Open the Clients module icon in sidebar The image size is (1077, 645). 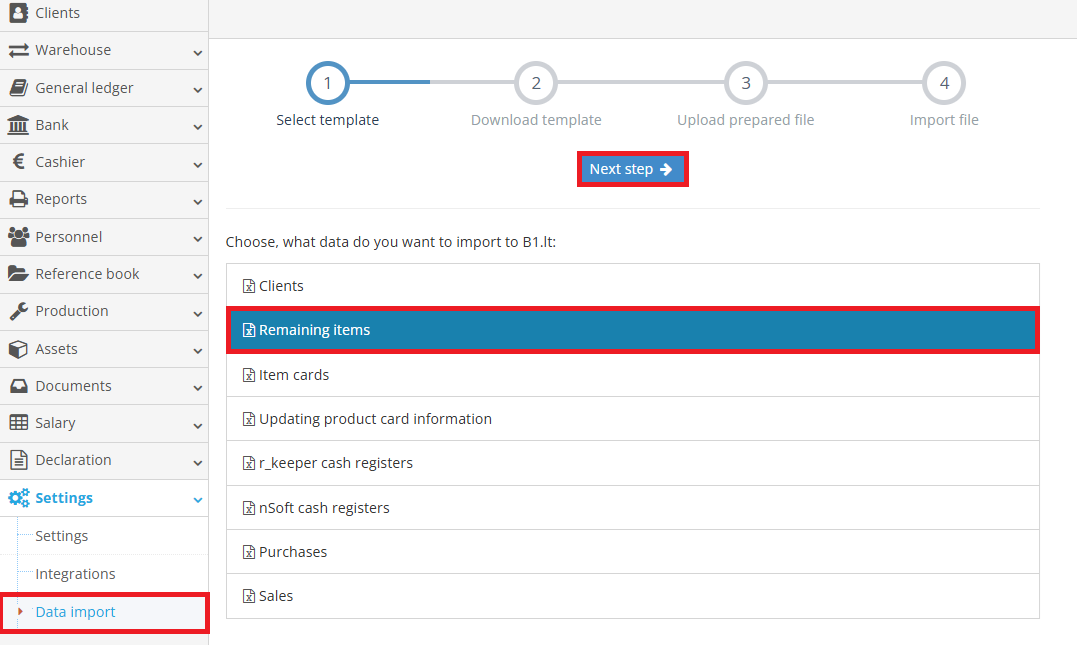coord(17,12)
